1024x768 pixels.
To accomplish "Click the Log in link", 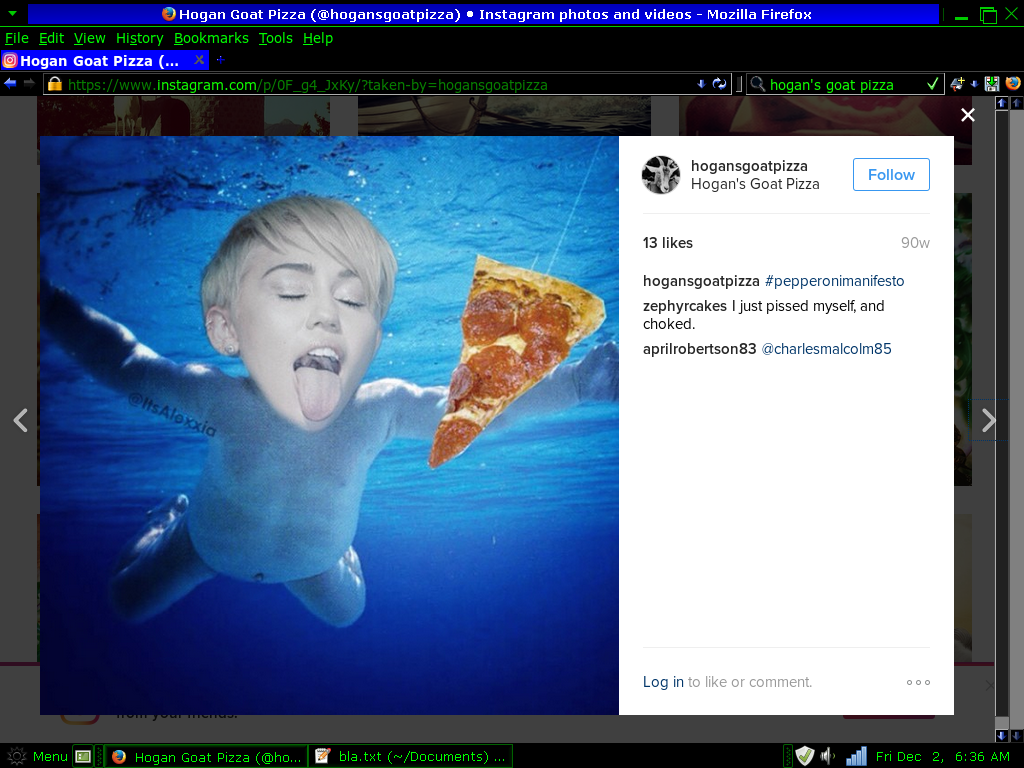I will click(663, 682).
